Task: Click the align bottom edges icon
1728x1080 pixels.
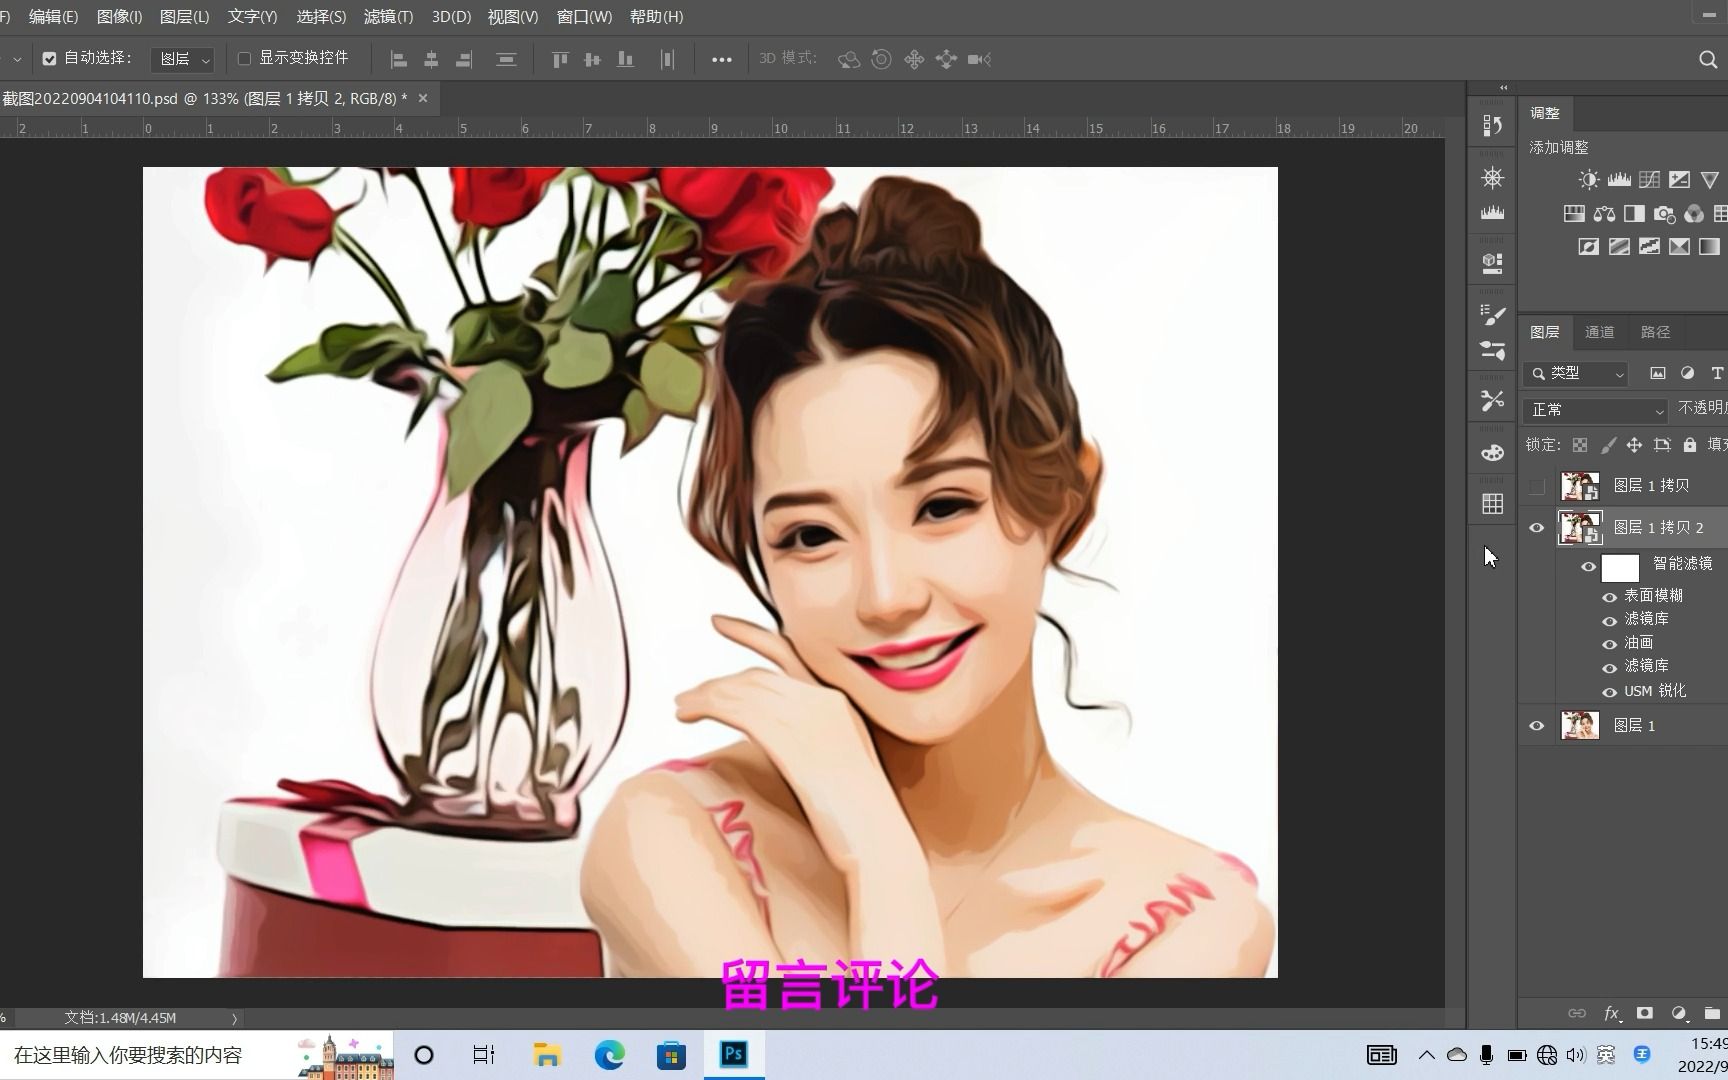Action: pyautogui.click(x=625, y=60)
